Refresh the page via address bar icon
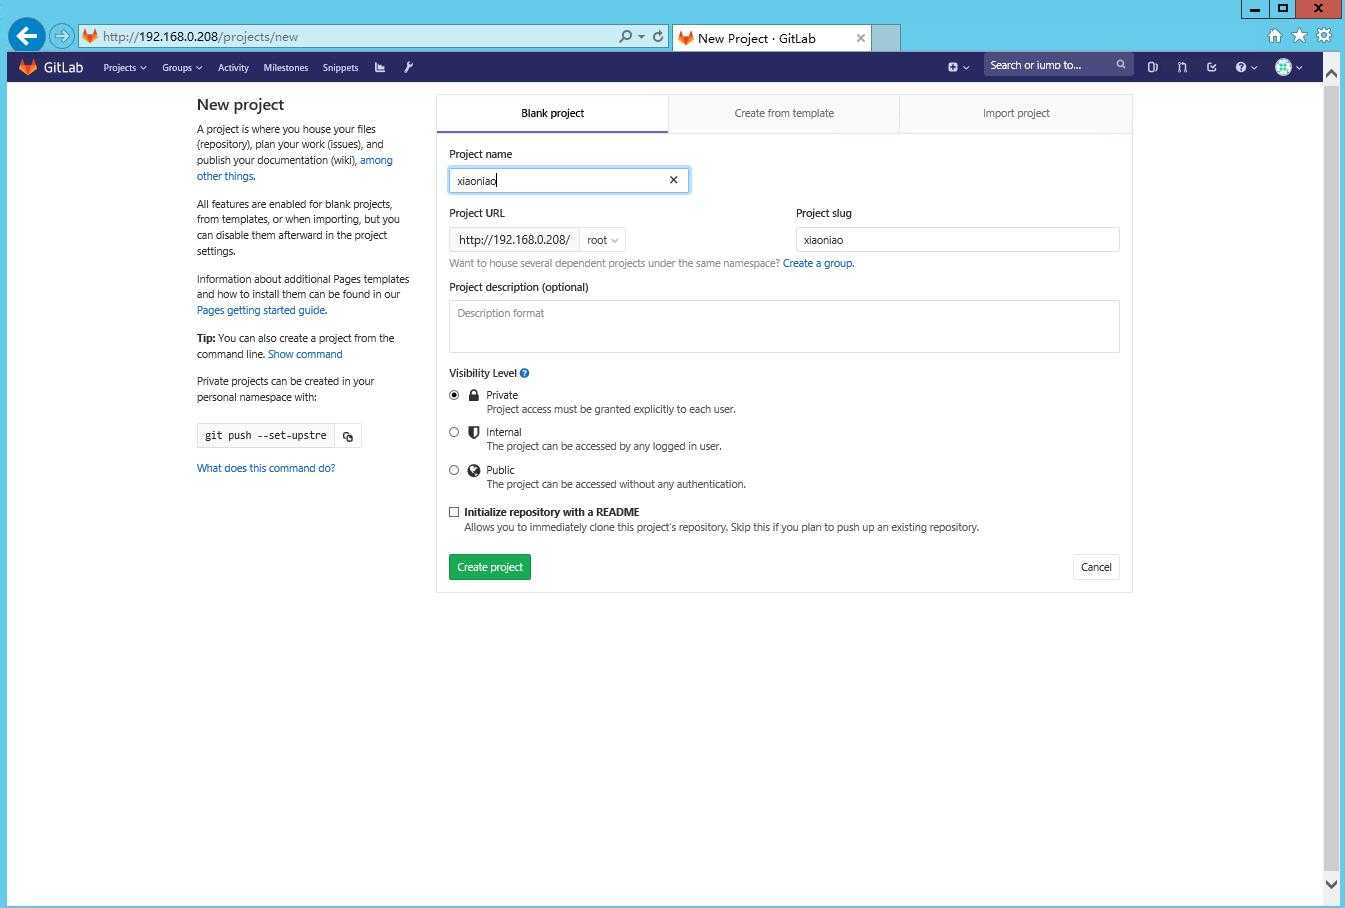This screenshot has width=1345, height=908. point(658,36)
